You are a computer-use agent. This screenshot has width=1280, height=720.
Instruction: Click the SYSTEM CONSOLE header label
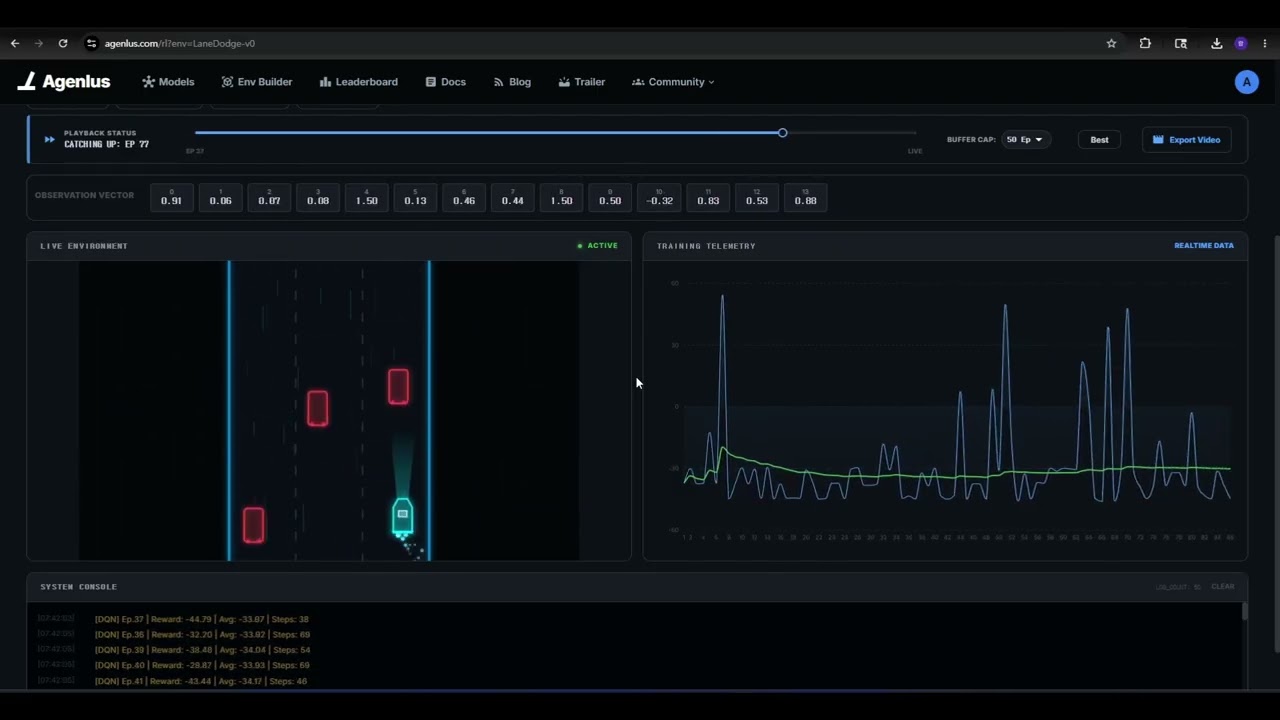(x=79, y=587)
